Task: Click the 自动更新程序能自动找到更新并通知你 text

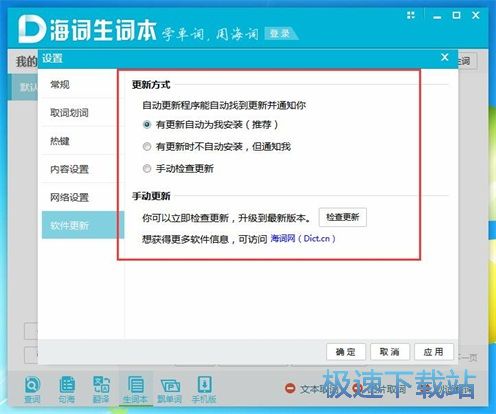Action: pyautogui.click(x=224, y=106)
